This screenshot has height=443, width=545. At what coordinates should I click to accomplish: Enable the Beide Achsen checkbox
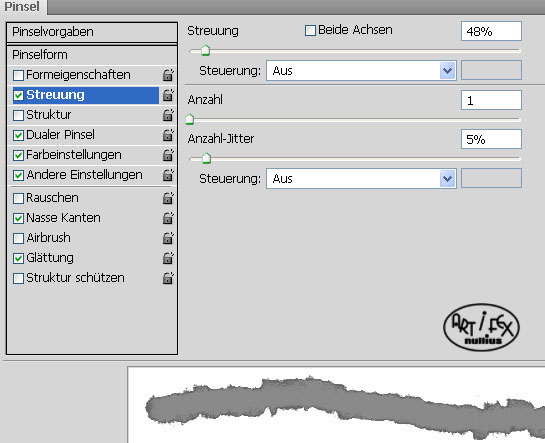click(x=310, y=31)
